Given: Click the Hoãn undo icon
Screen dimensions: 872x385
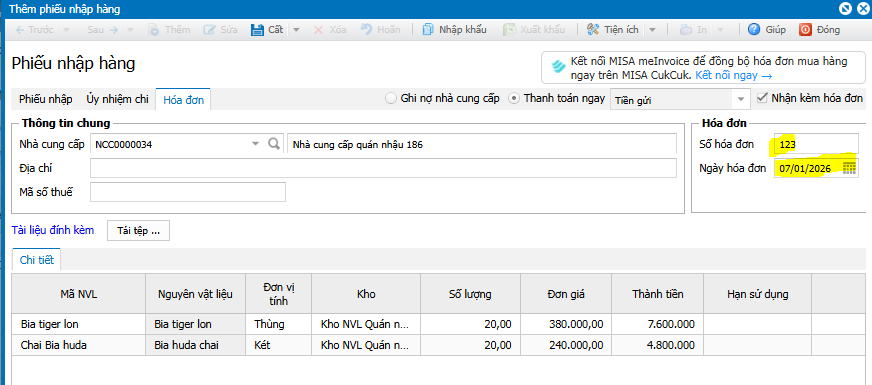Looking at the screenshot, I should click(x=366, y=29).
